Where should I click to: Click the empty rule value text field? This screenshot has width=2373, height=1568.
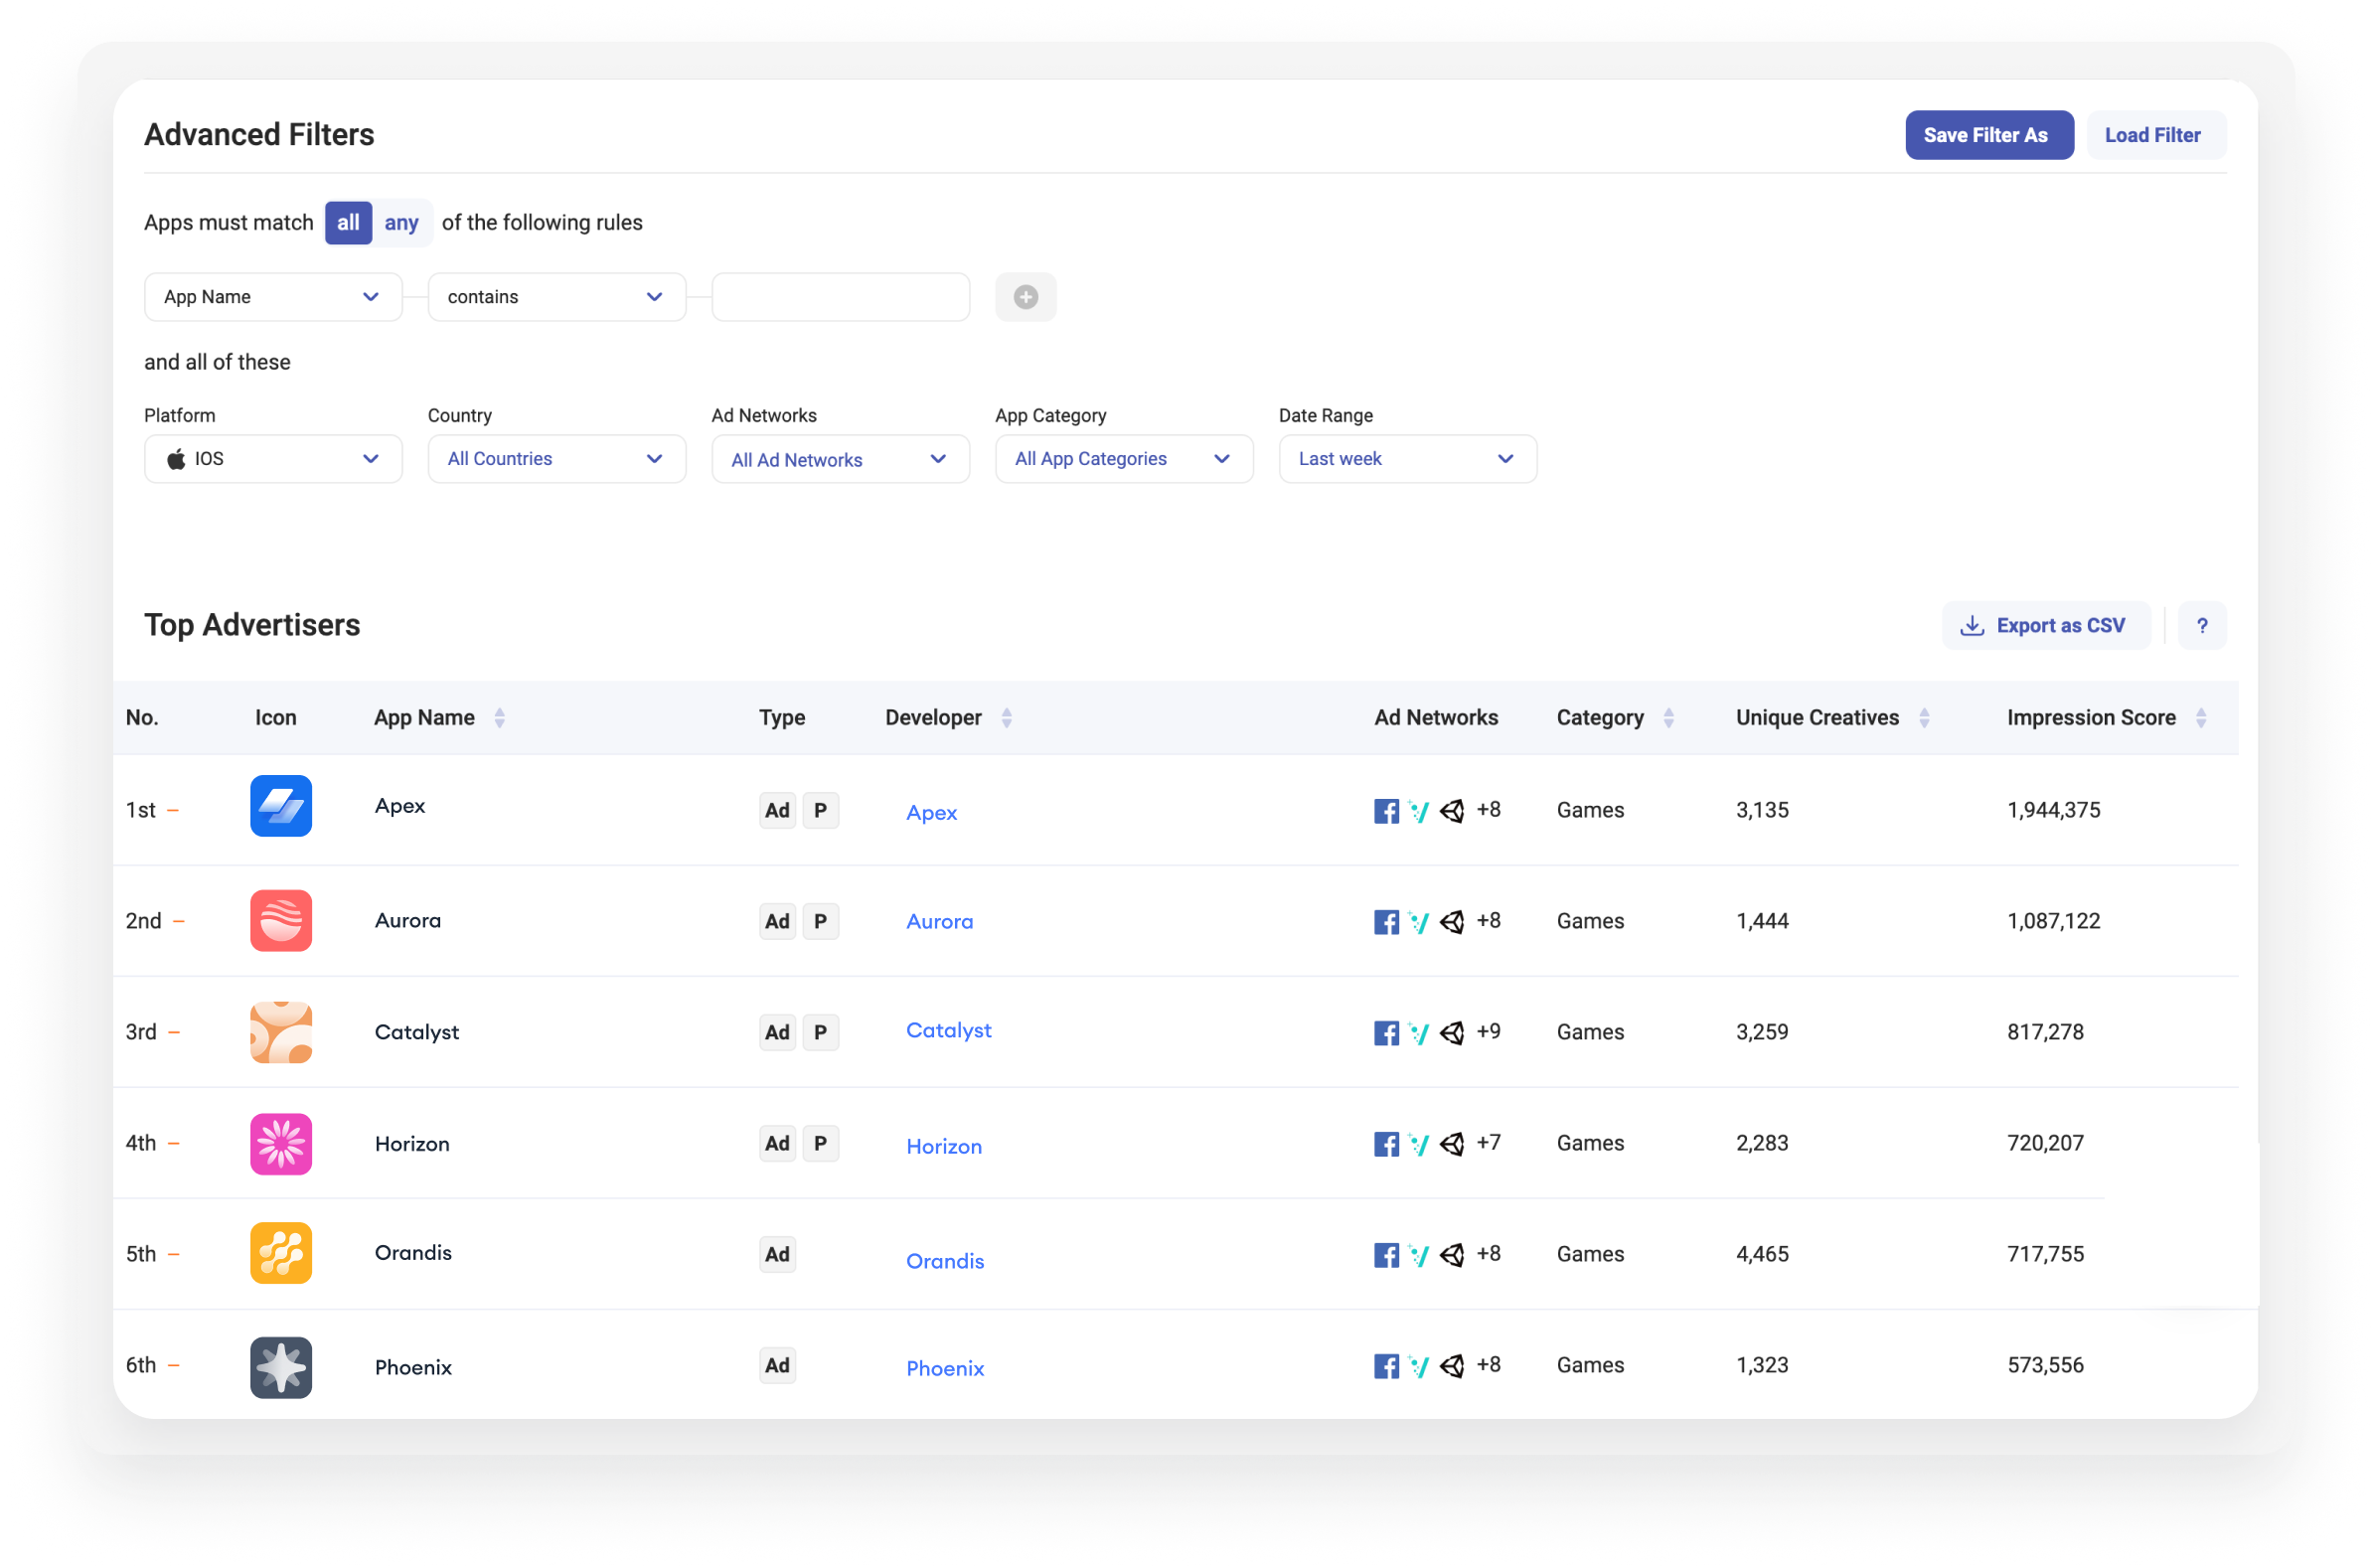[840, 297]
